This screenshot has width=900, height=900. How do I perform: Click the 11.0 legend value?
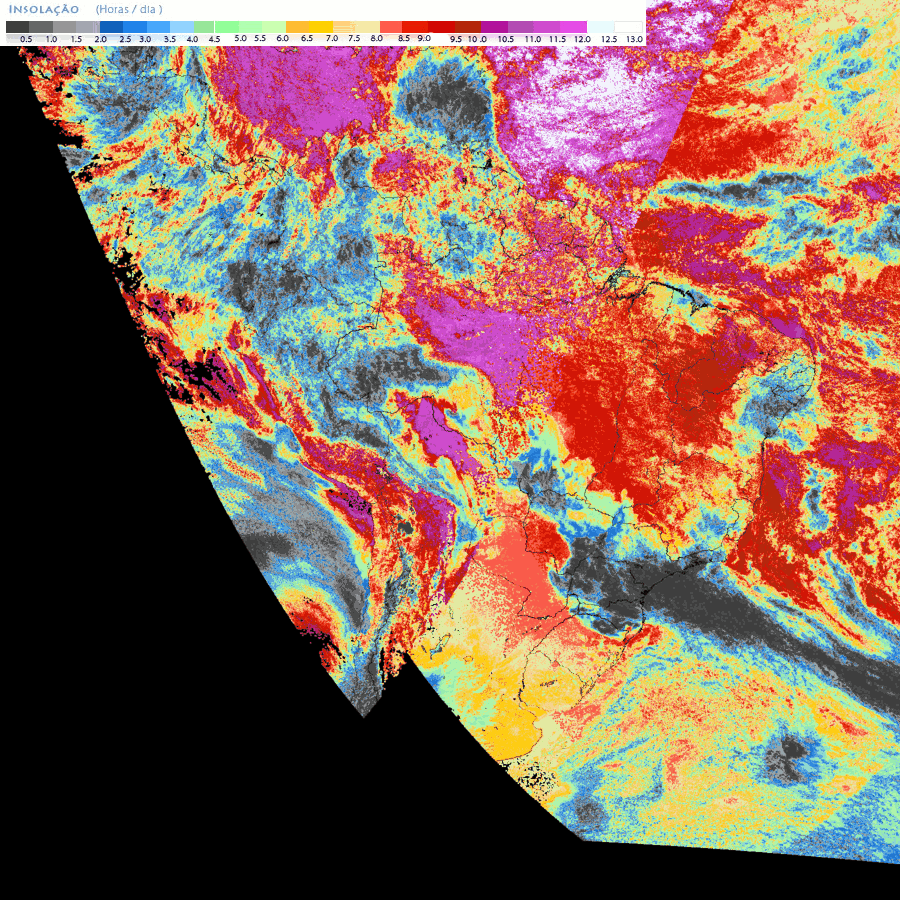533,40
